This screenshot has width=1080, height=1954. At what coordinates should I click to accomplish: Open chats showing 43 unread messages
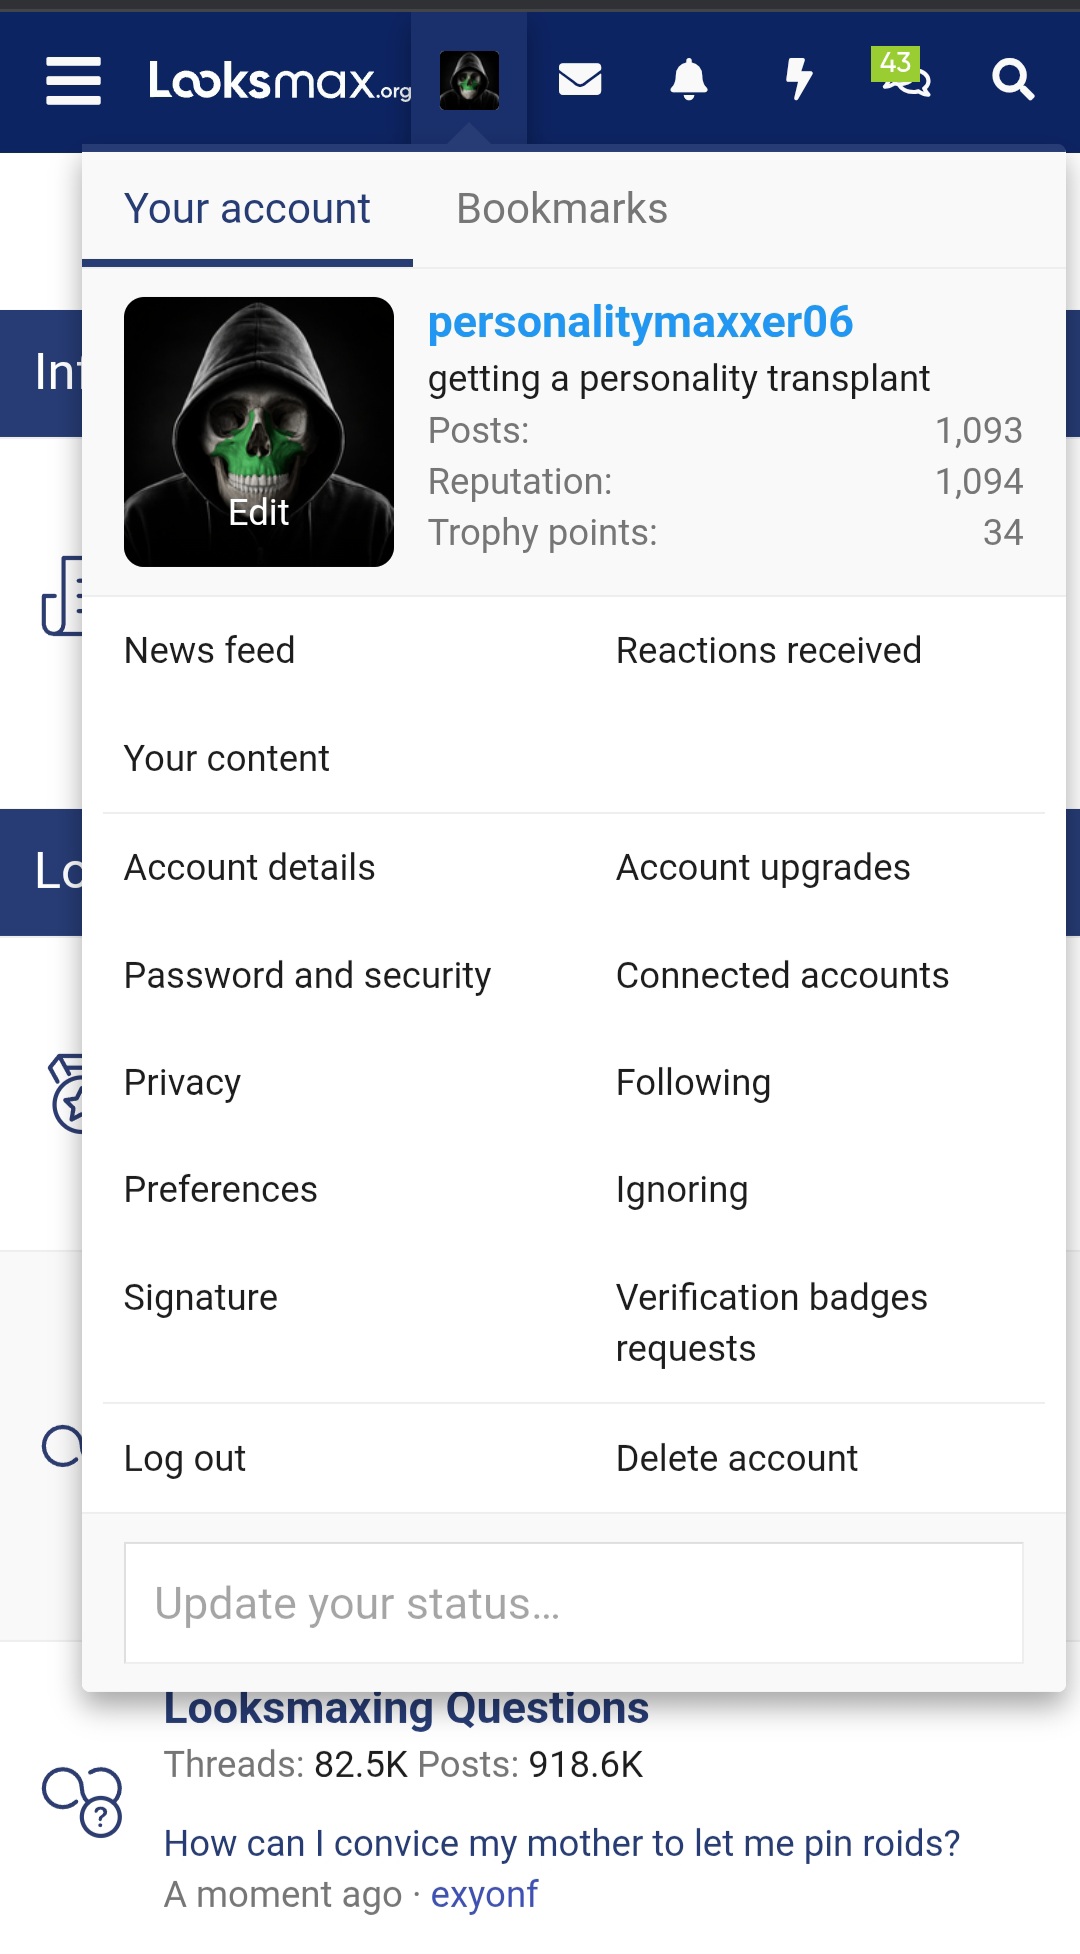pos(905,82)
